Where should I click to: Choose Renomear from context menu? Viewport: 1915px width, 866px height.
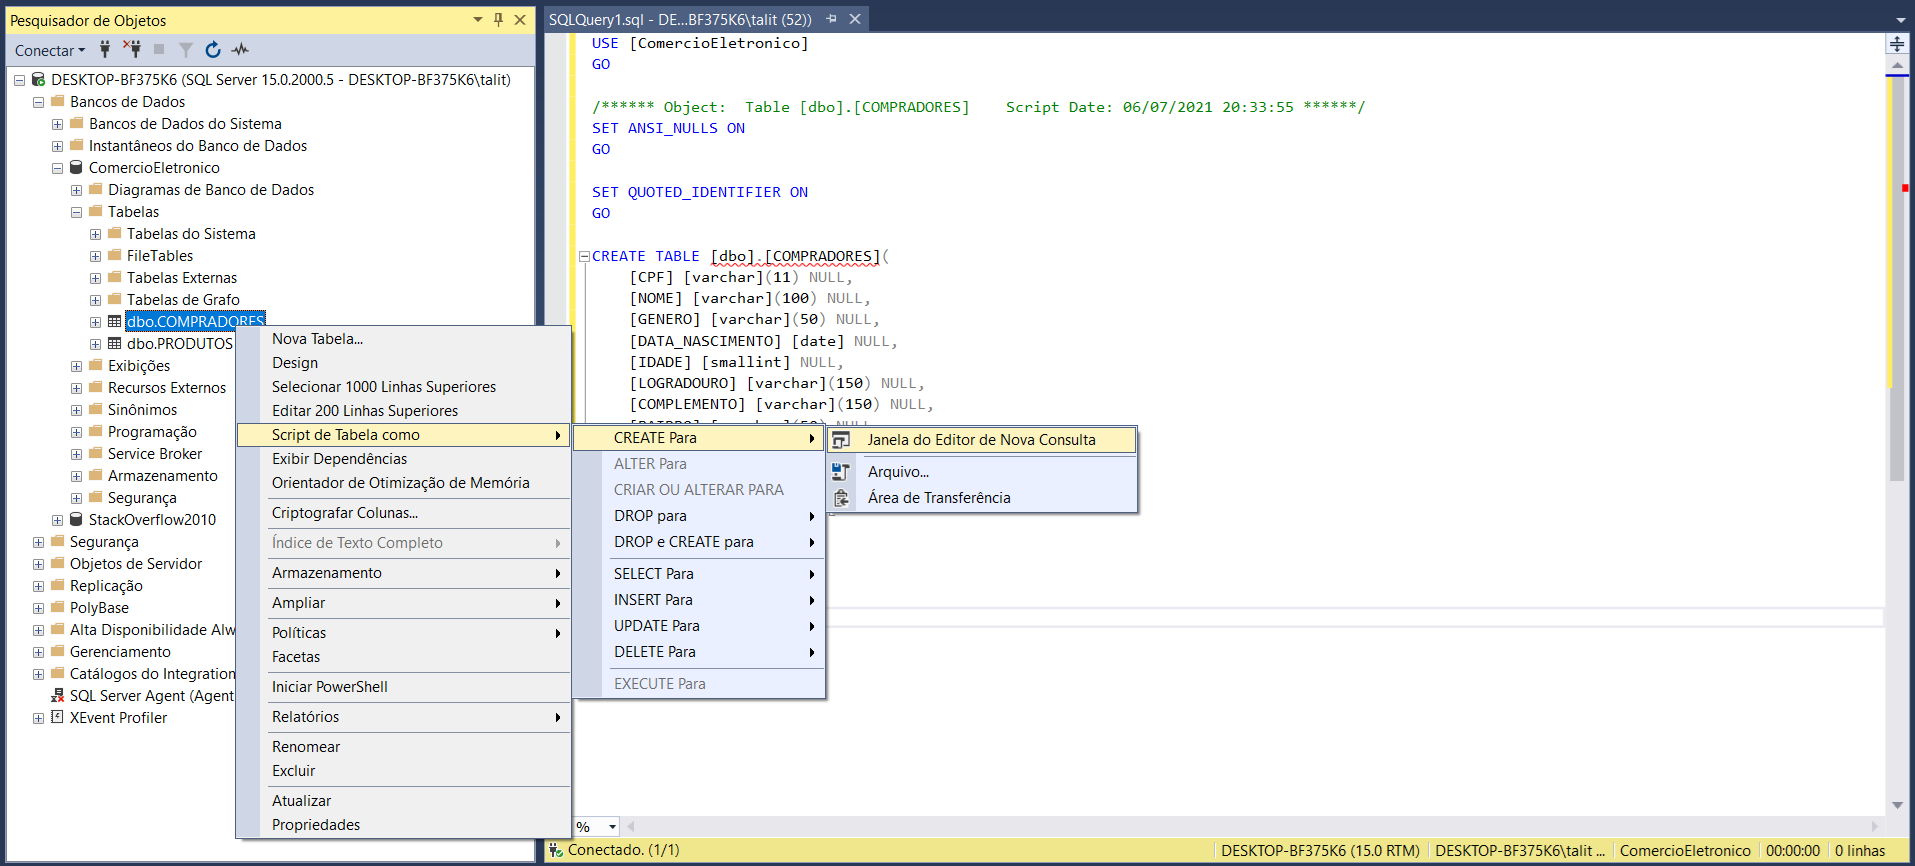click(x=403, y=747)
